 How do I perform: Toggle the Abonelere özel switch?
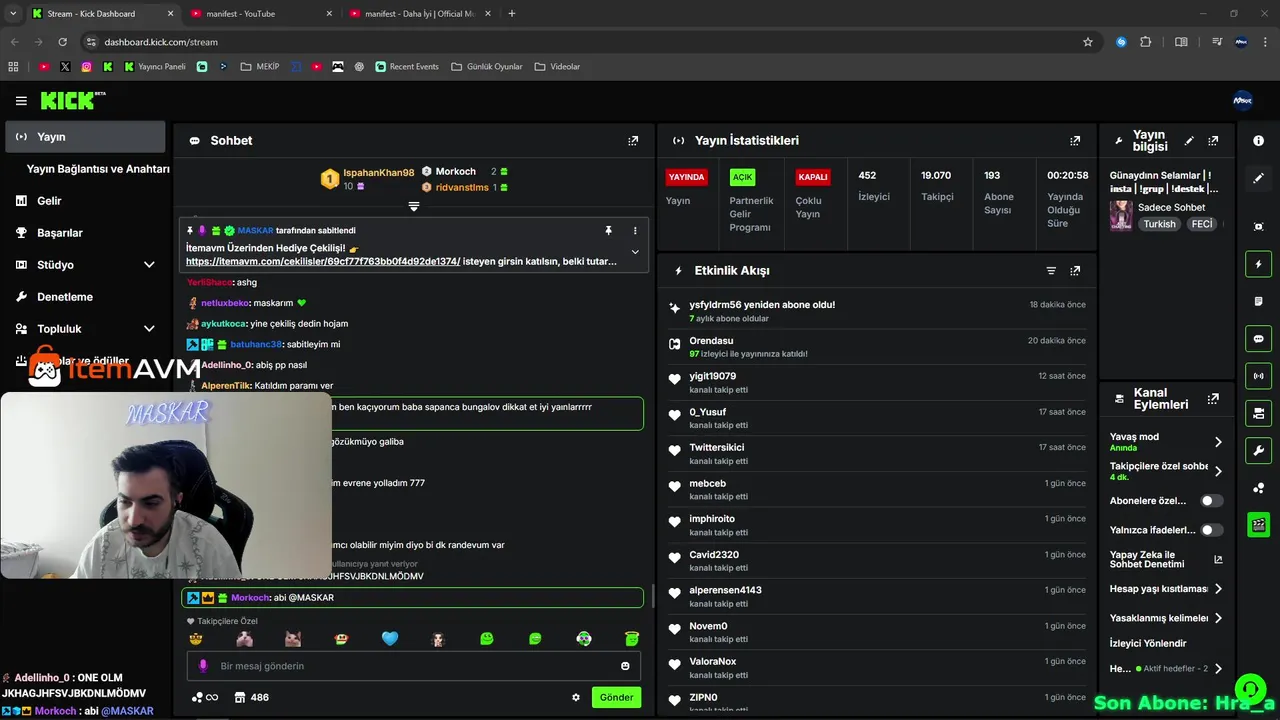pos(1211,501)
